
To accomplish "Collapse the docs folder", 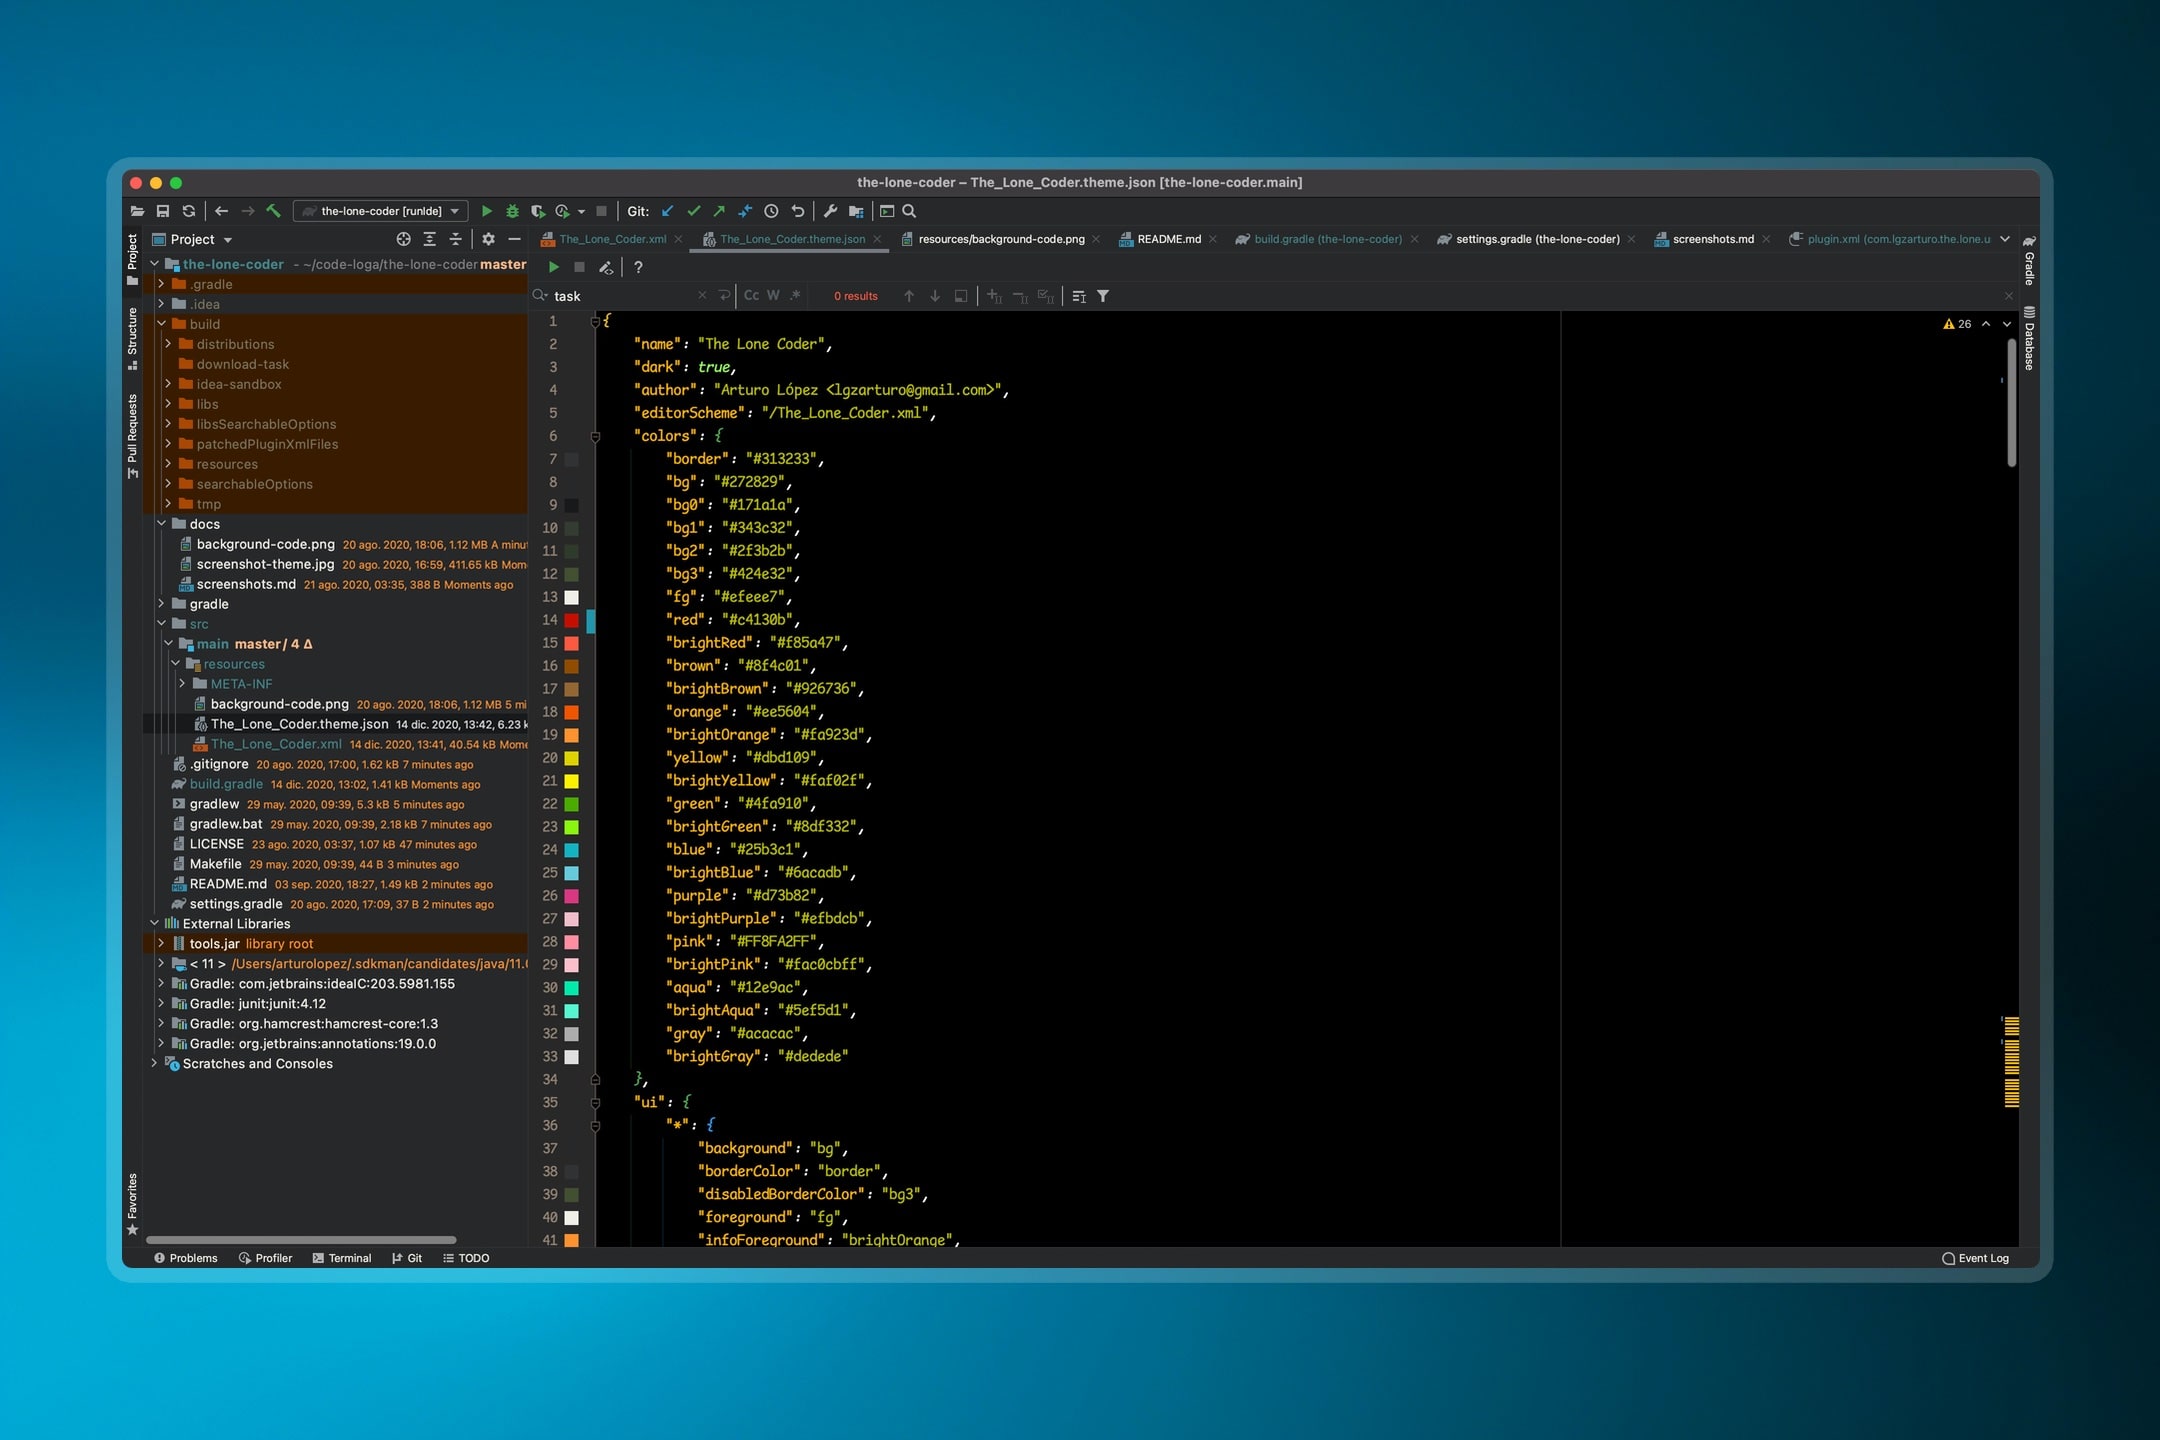I will click(x=161, y=524).
